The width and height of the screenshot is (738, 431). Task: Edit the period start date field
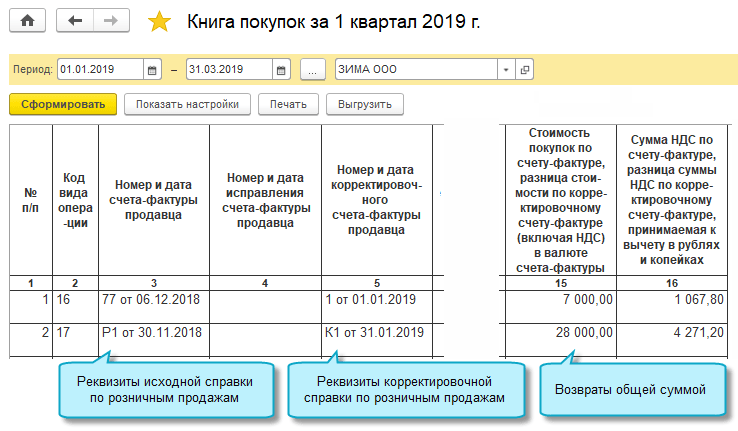tap(100, 70)
